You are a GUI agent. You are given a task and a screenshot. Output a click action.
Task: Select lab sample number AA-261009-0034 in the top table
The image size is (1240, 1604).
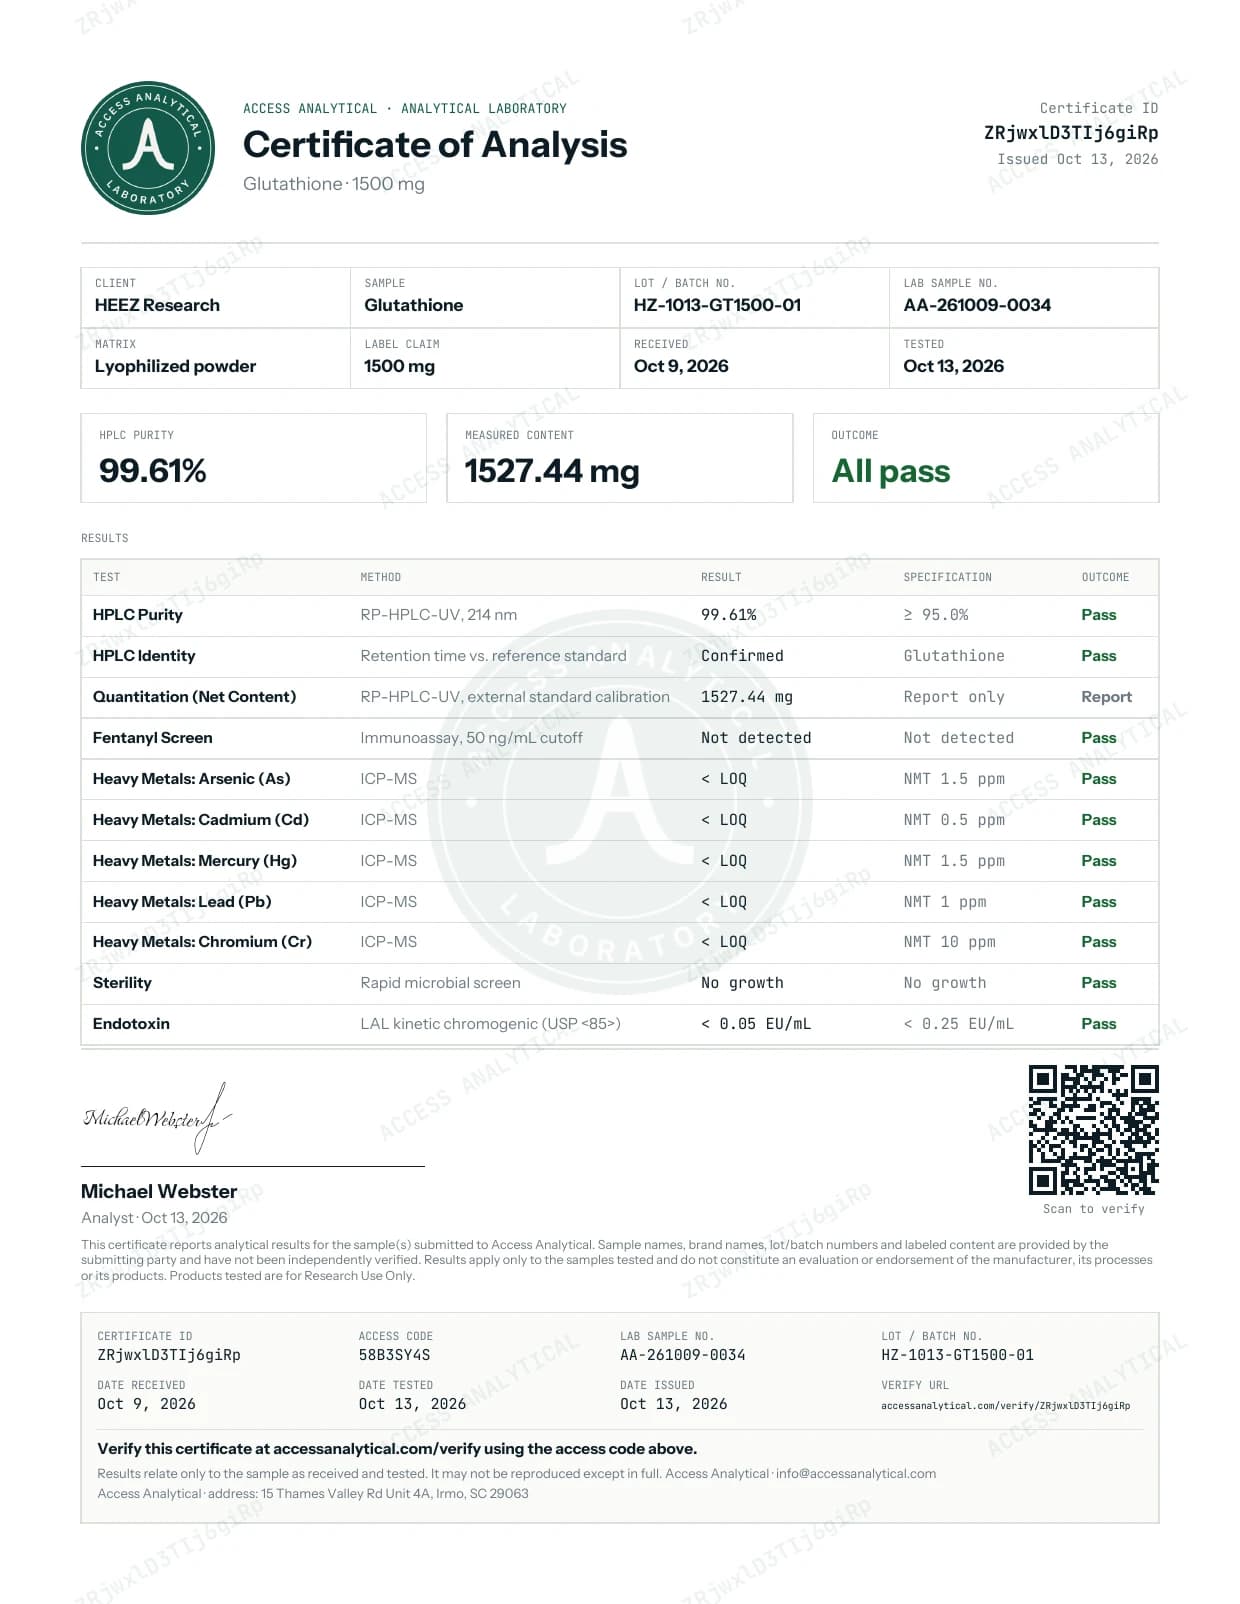977,305
